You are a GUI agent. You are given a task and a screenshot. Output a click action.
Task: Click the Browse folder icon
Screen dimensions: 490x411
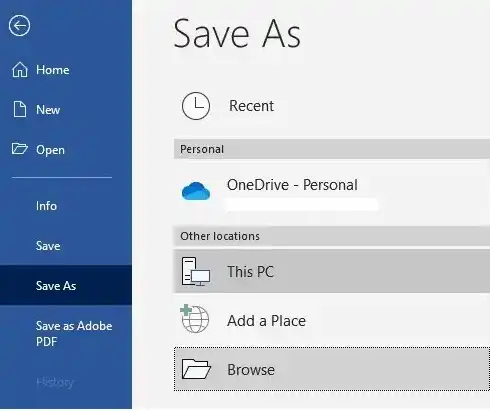tap(196, 369)
